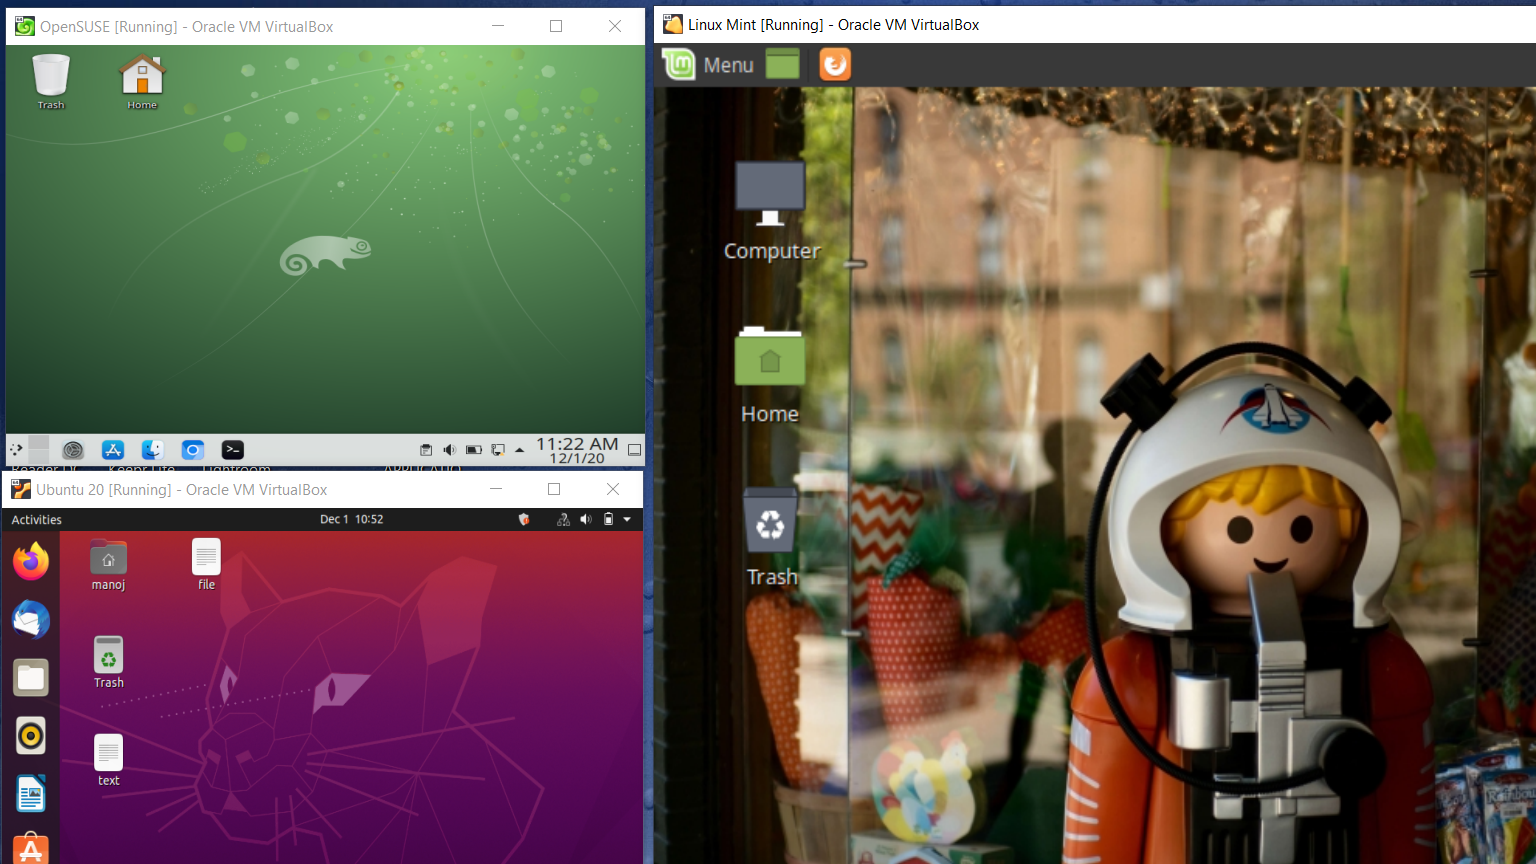1536x864 pixels.
Task: Click the 11:22 AM clock in OpenSUSE
Action: pos(575,450)
